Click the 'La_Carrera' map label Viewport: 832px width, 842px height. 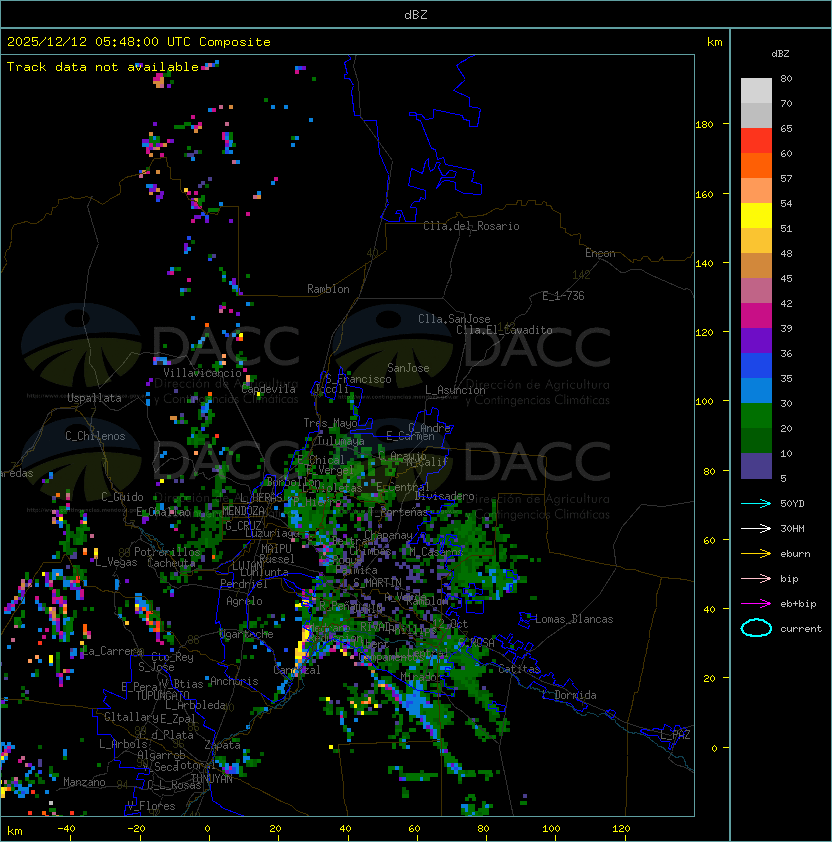pyautogui.click(x=113, y=651)
